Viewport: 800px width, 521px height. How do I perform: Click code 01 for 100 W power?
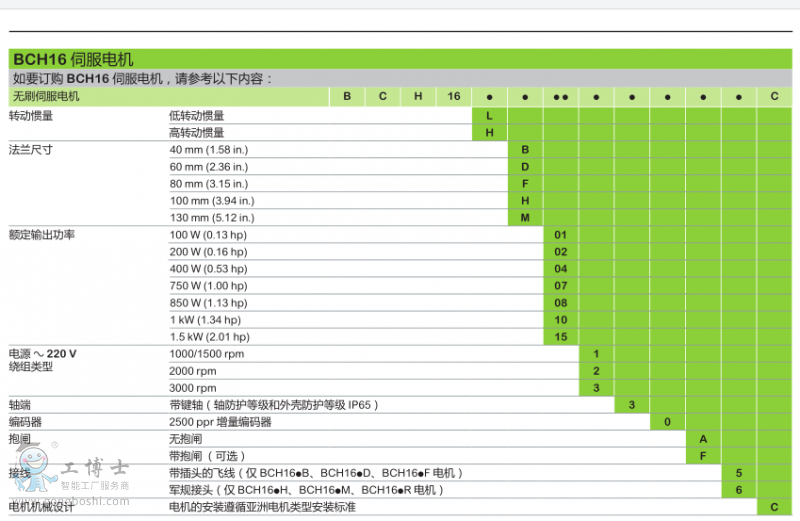coord(561,234)
